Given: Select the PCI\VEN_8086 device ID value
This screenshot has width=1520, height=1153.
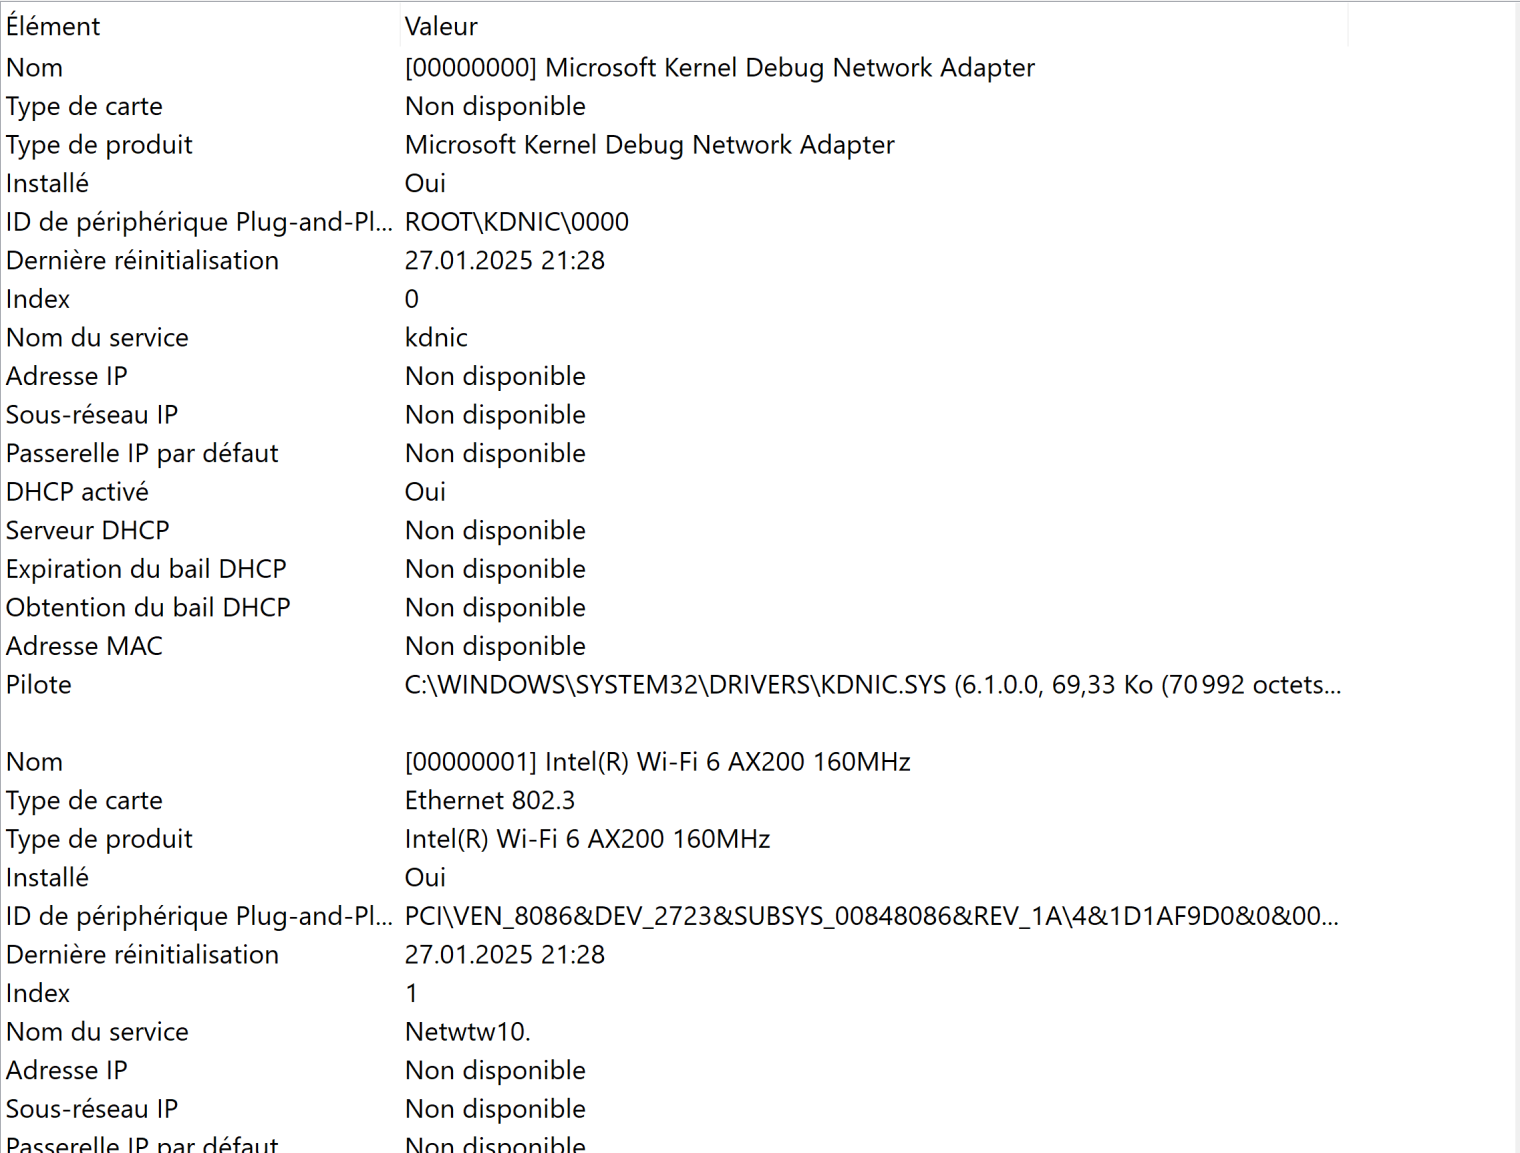Looking at the screenshot, I should [x=870, y=916].
